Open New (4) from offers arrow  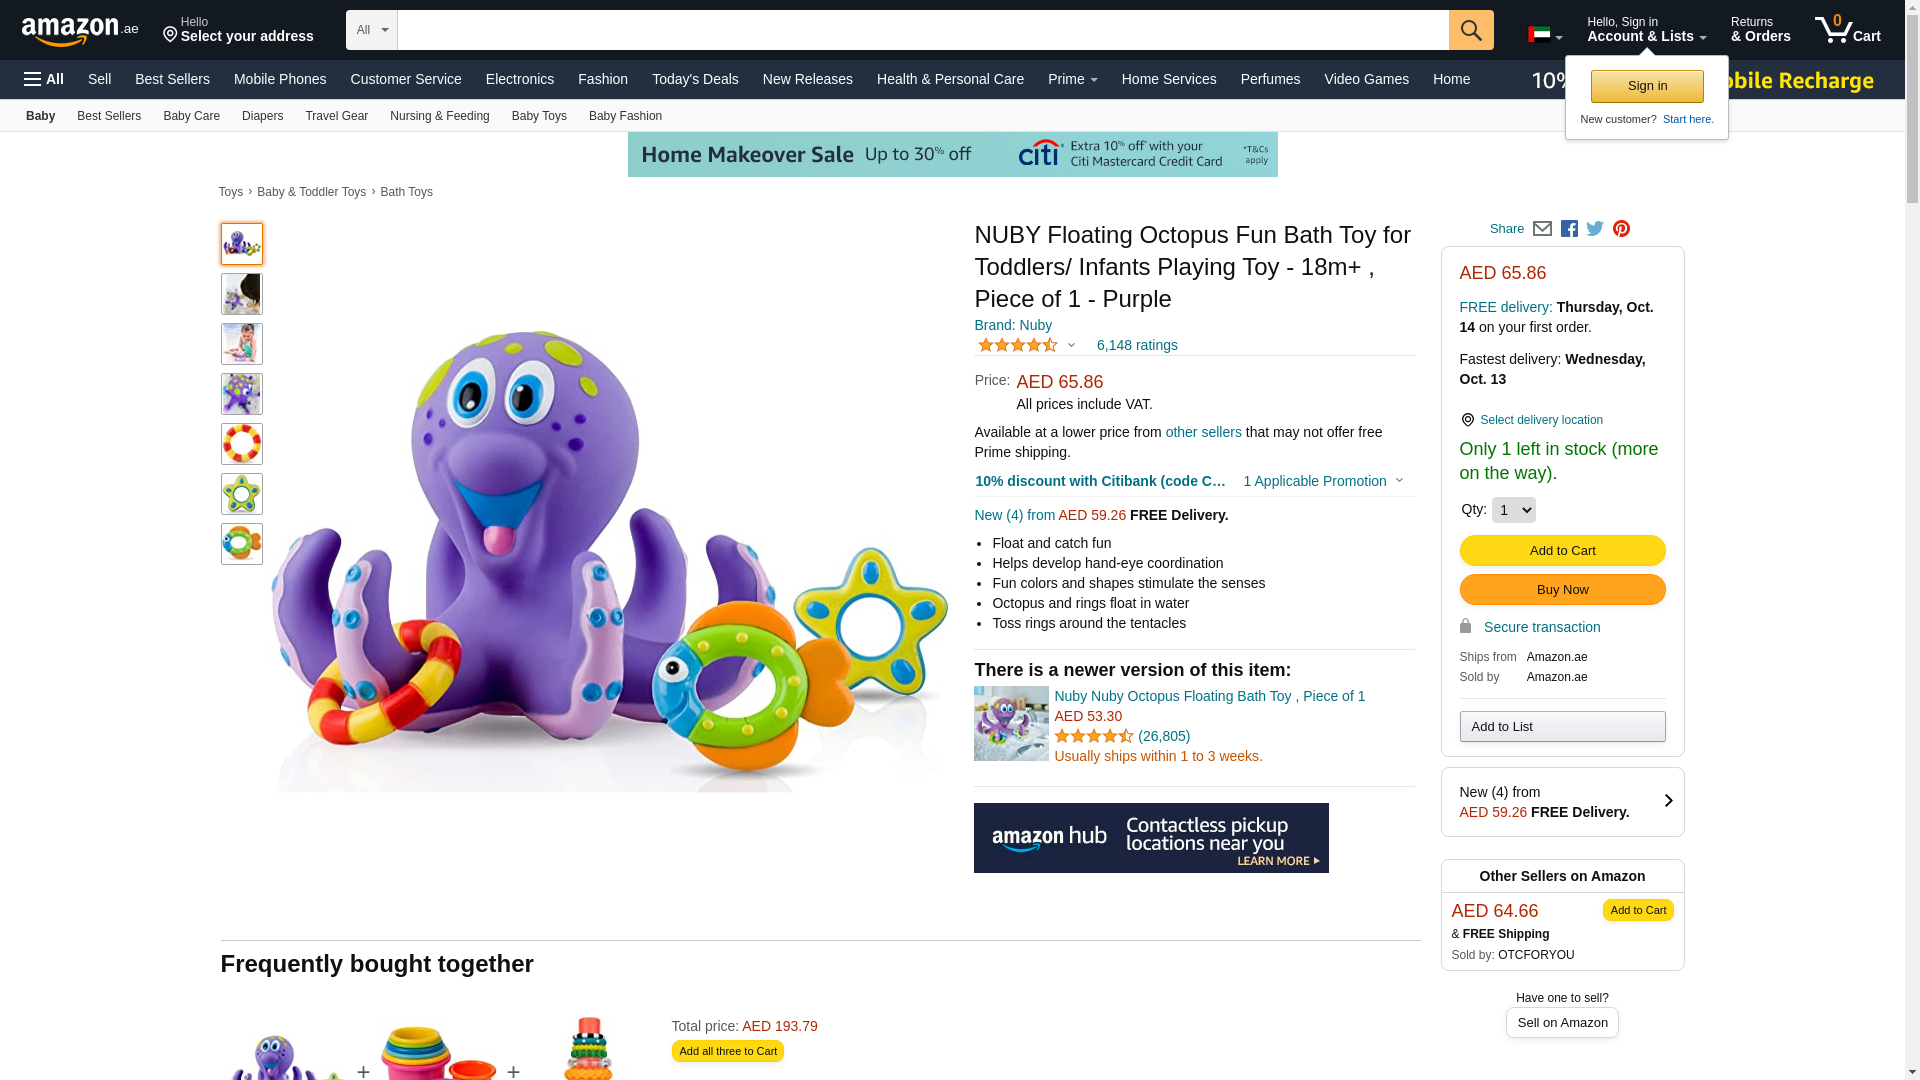pos(1667,801)
